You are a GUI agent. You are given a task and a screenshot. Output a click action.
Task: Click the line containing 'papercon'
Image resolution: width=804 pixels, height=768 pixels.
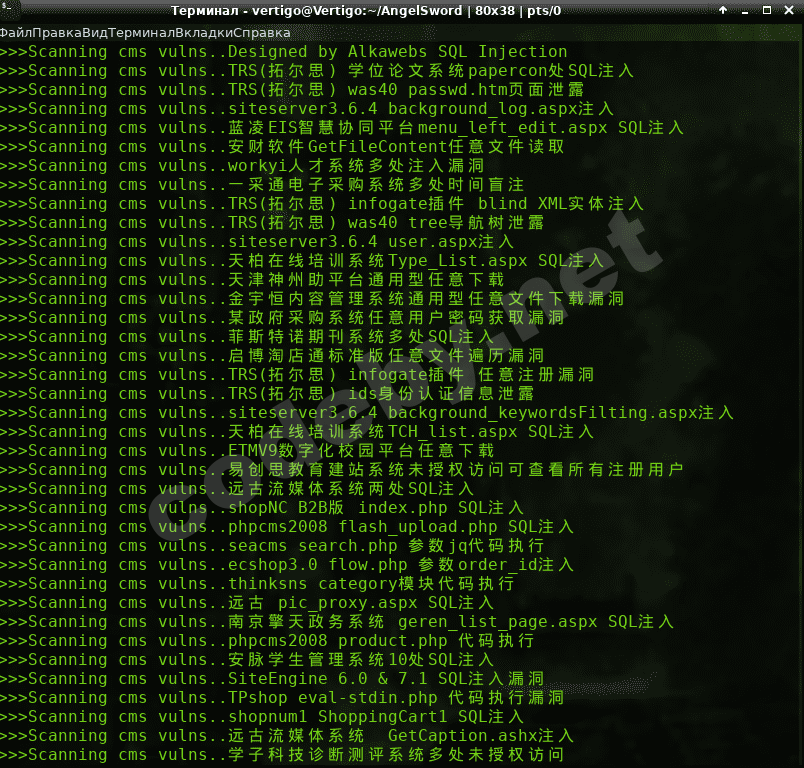[x=317, y=71]
